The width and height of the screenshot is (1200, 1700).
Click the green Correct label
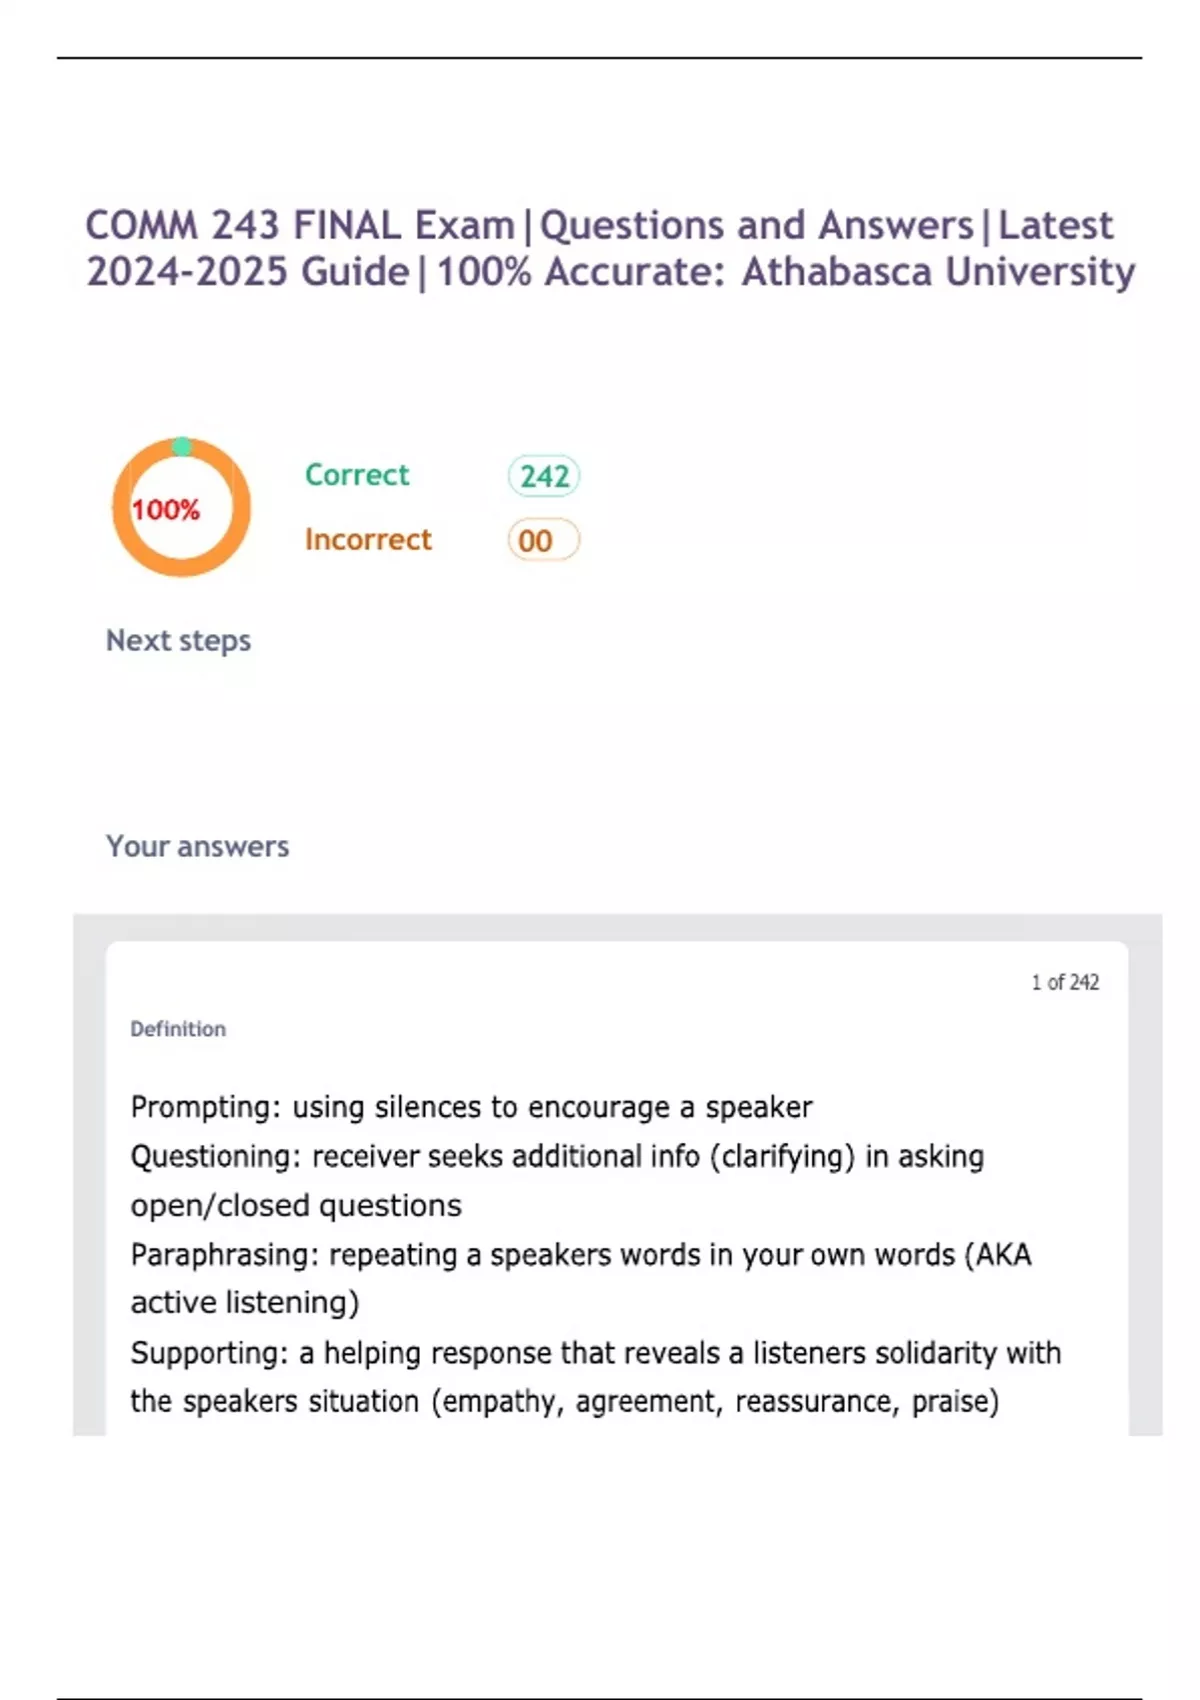[357, 475]
